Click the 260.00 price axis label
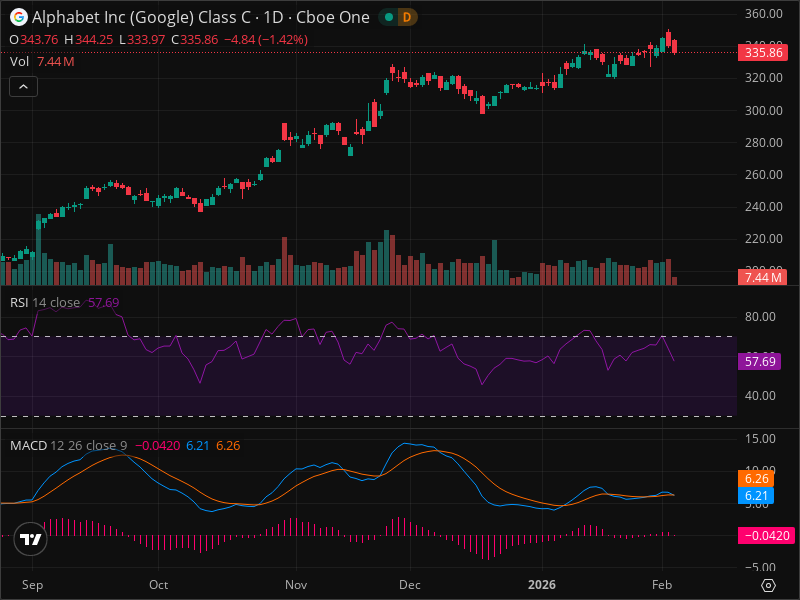Screen dimensions: 800x600 [764, 175]
